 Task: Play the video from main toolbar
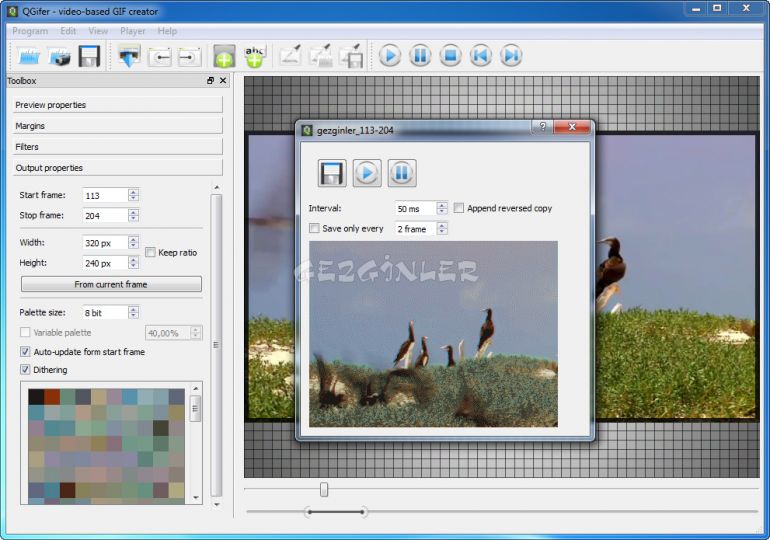click(390, 55)
